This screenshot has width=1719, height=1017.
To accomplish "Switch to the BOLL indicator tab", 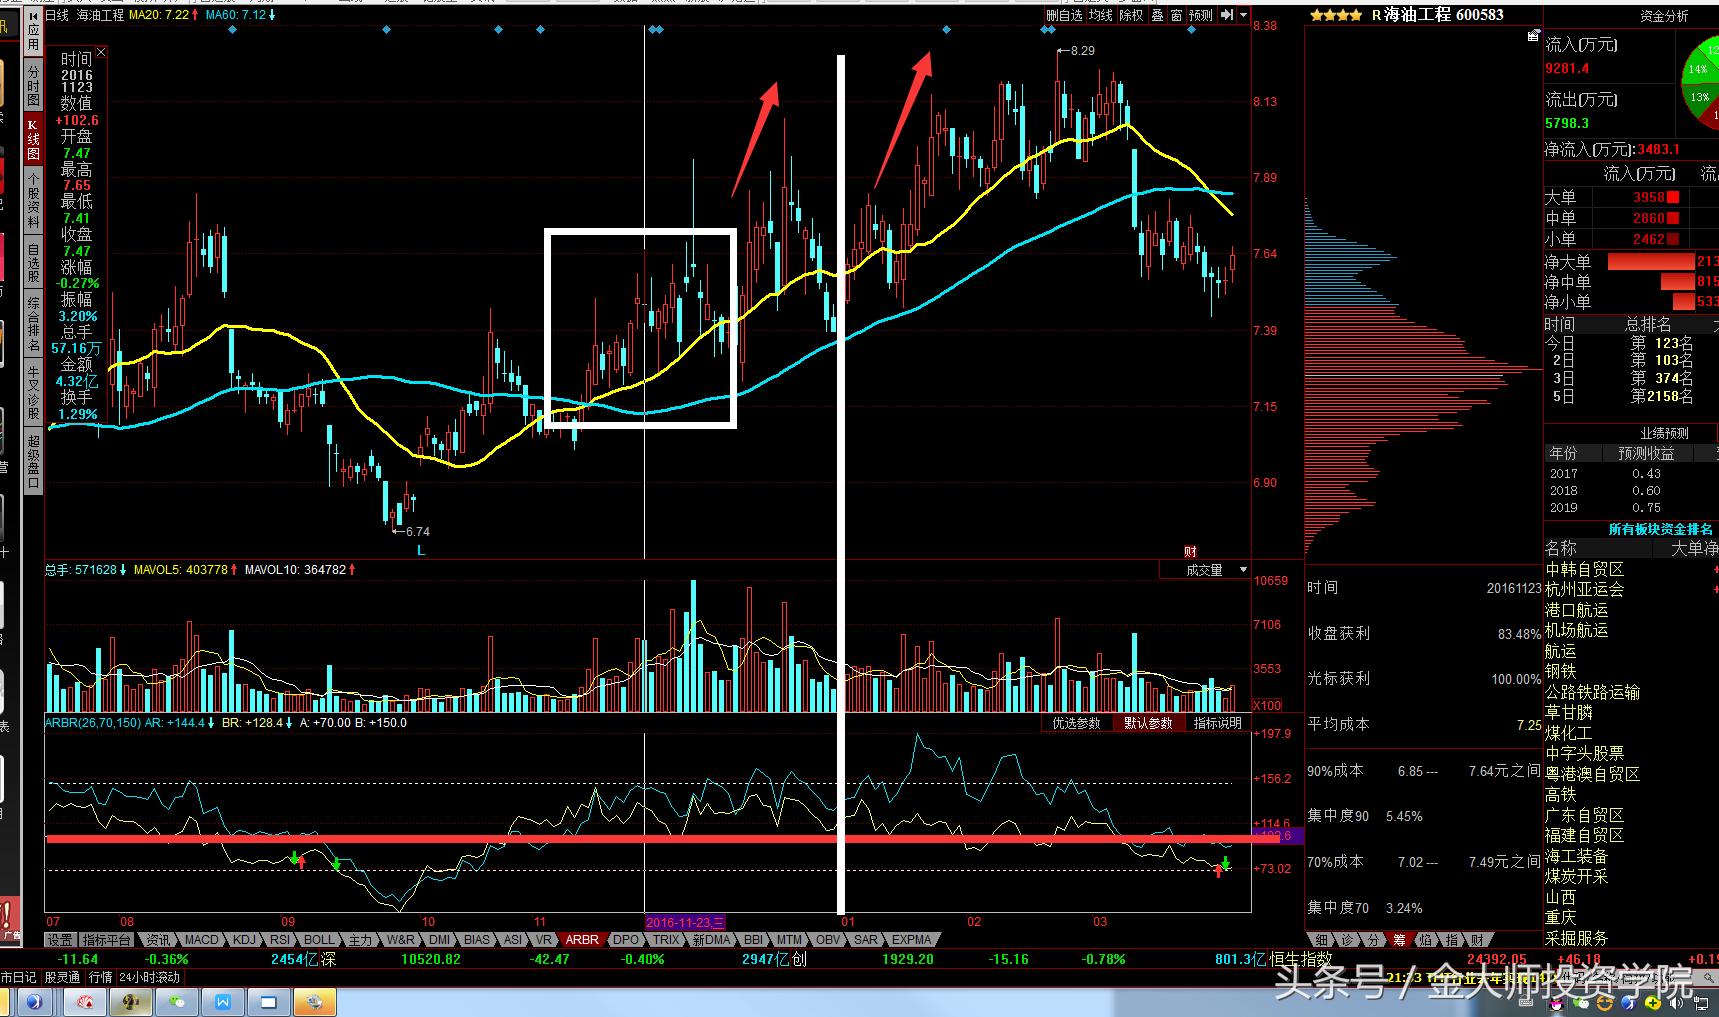I will (319, 940).
